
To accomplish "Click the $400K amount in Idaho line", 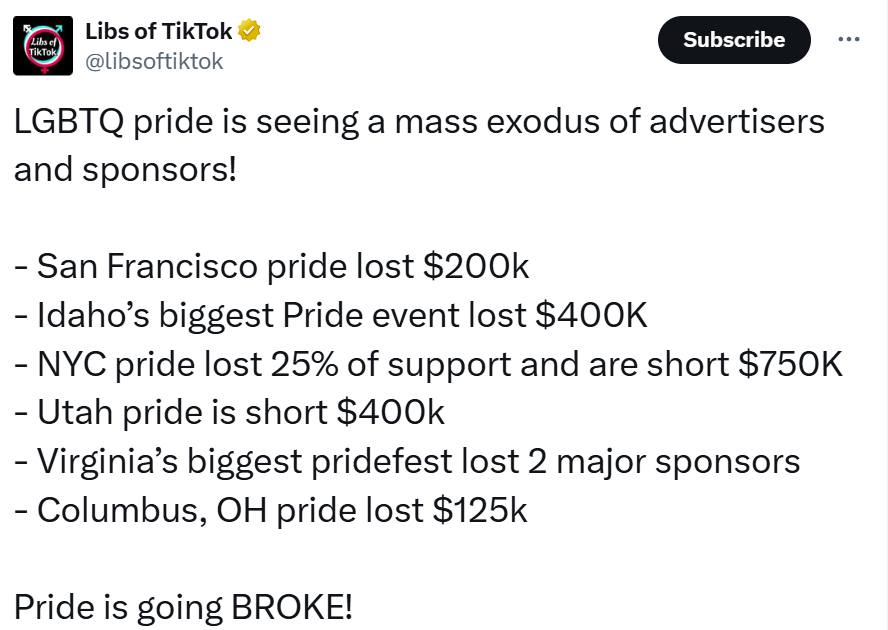I will pyautogui.click(x=591, y=316).
